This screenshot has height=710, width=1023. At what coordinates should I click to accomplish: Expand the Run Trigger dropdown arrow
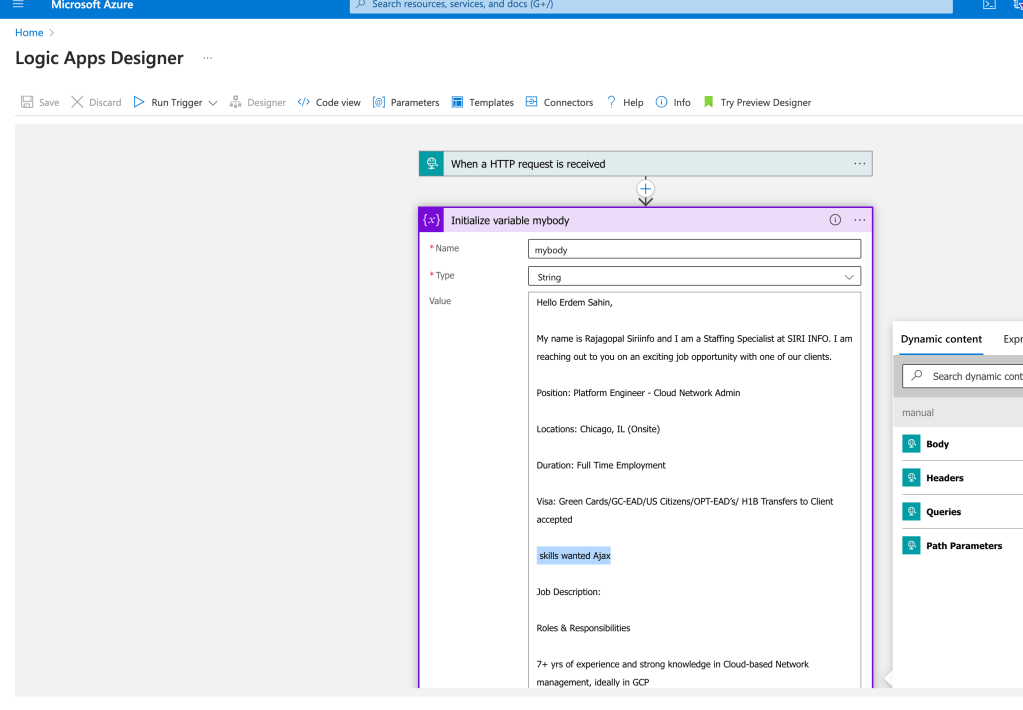pyautogui.click(x=213, y=103)
